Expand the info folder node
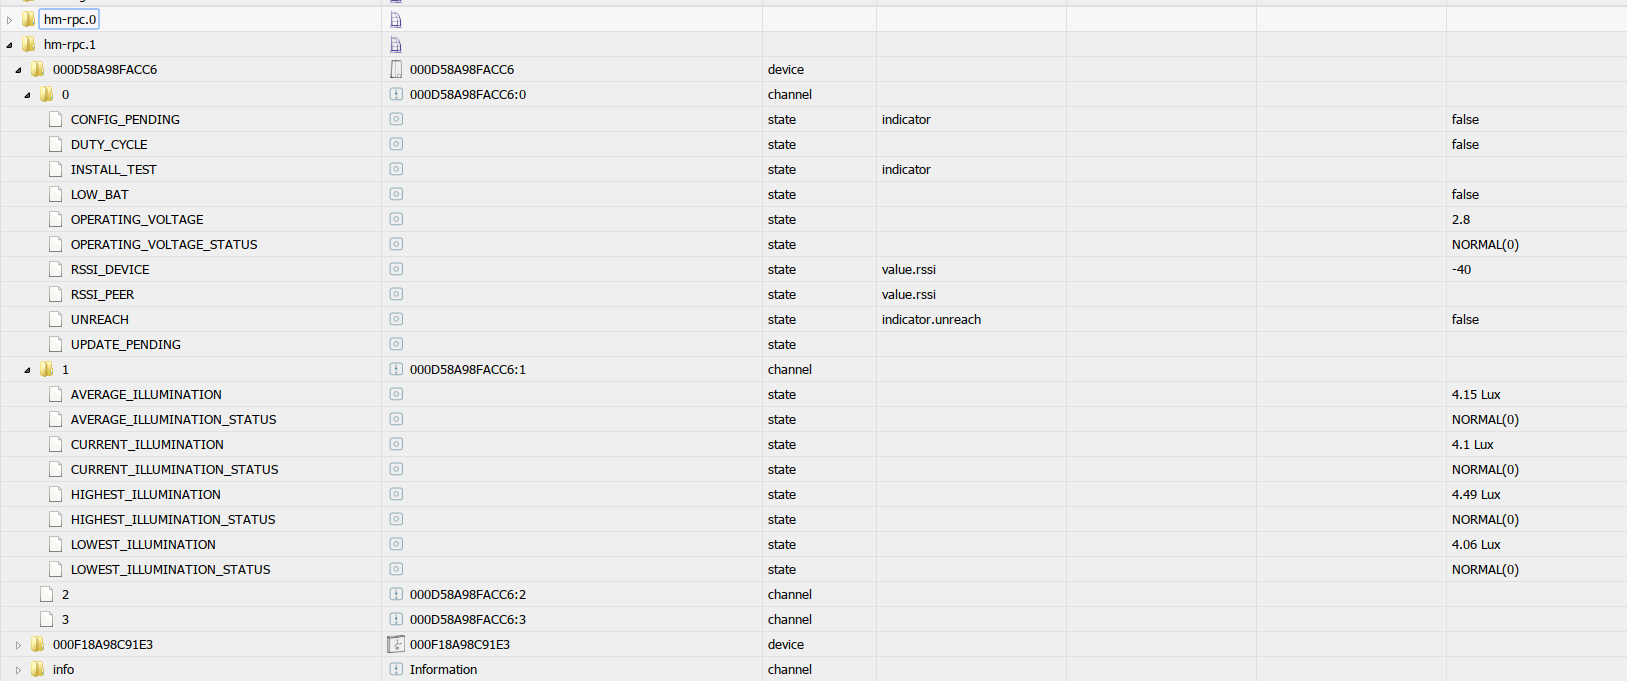Screen dimensions: 1627x681 (18, 670)
